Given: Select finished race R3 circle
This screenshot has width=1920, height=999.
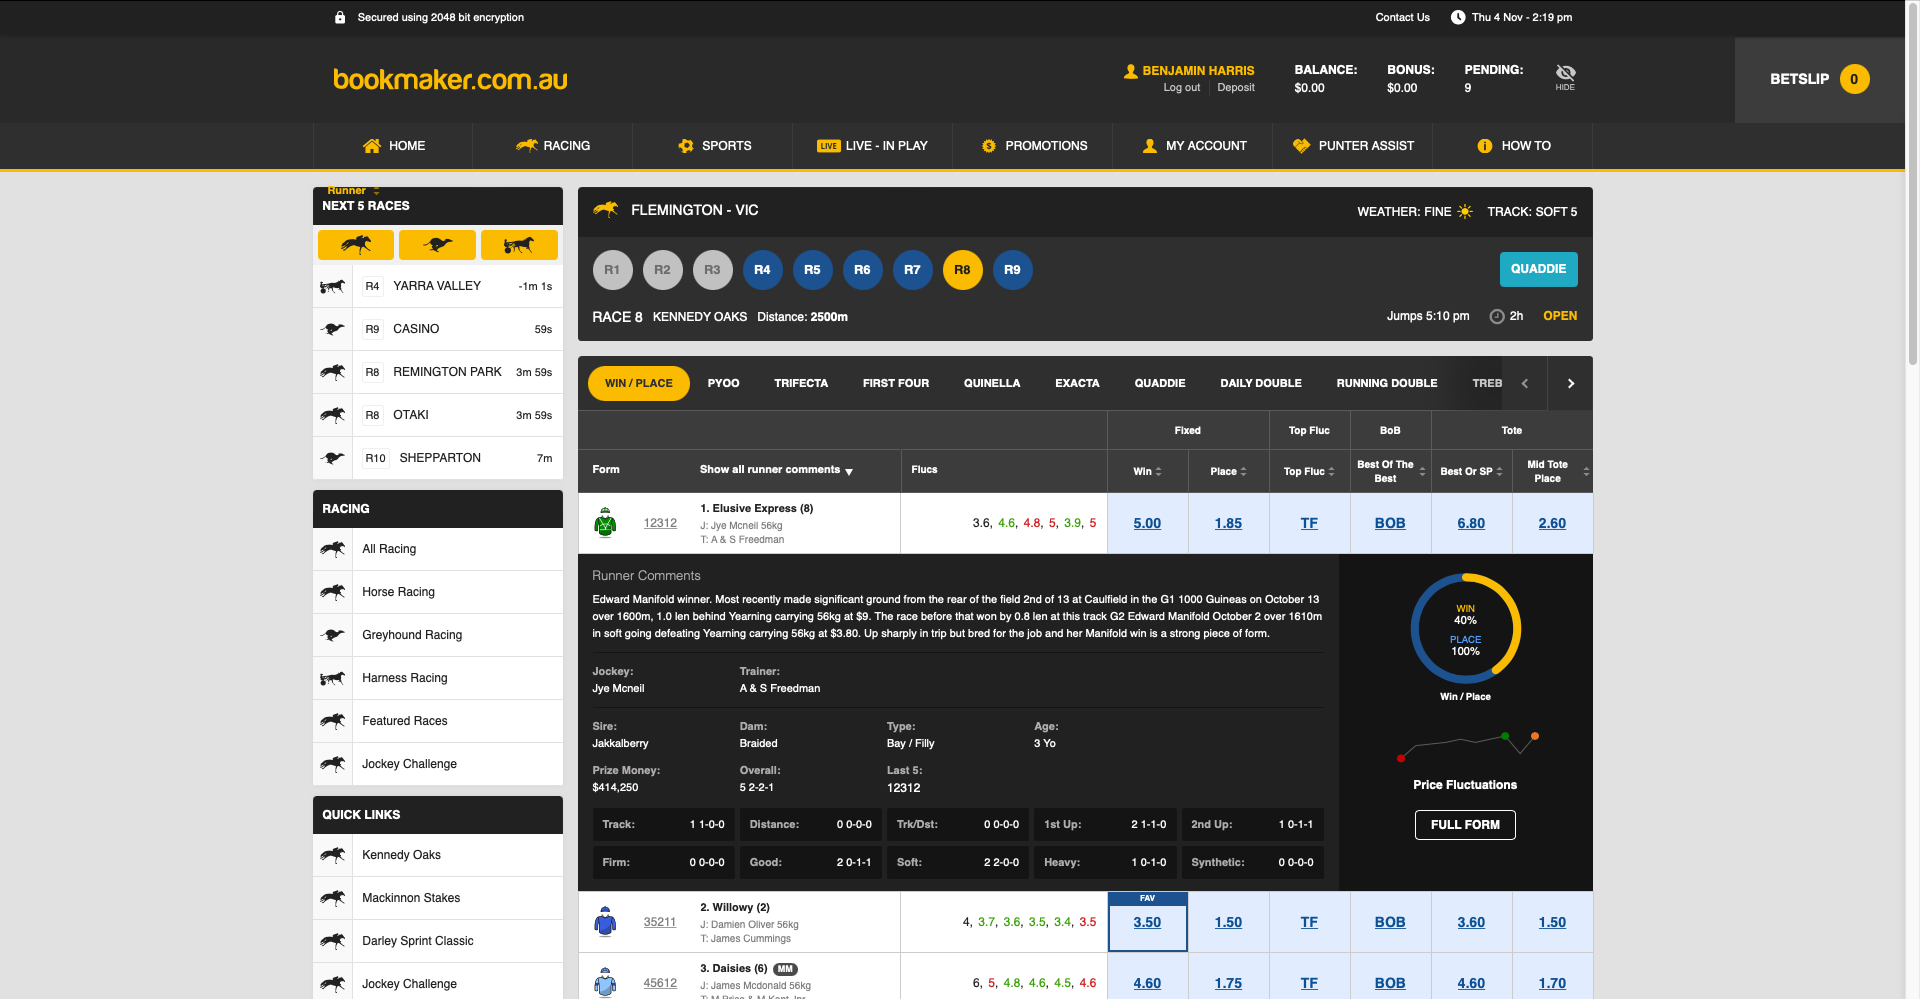Looking at the screenshot, I should pyautogui.click(x=712, y=270).
